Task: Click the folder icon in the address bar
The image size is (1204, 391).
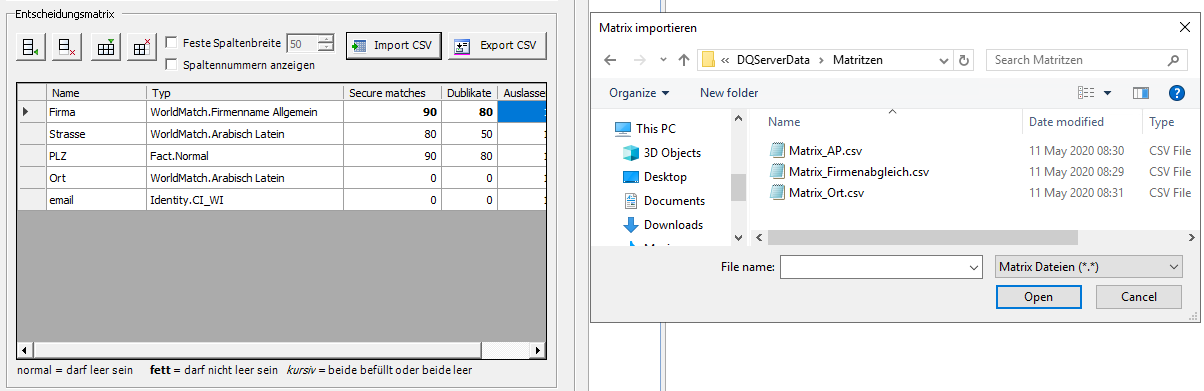Action: (x=708, y=60)
